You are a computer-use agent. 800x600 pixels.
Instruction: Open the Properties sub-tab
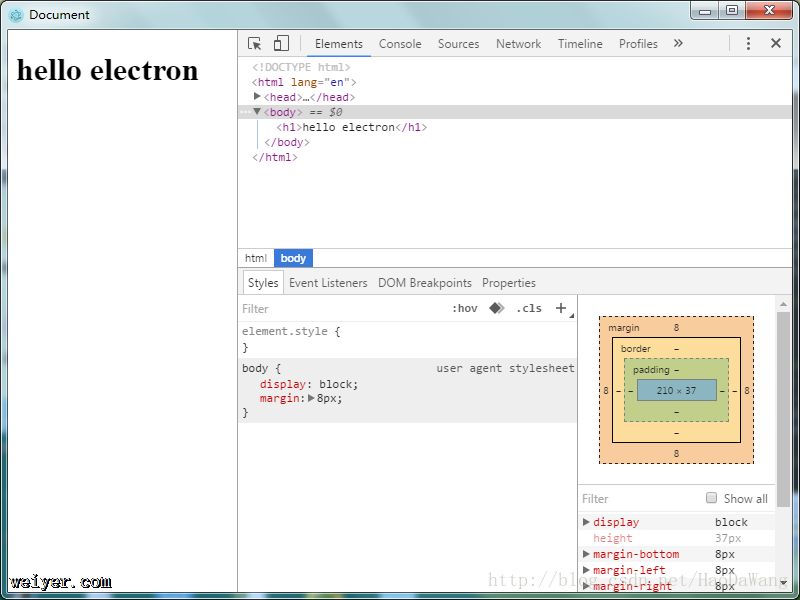pos(509,283)
